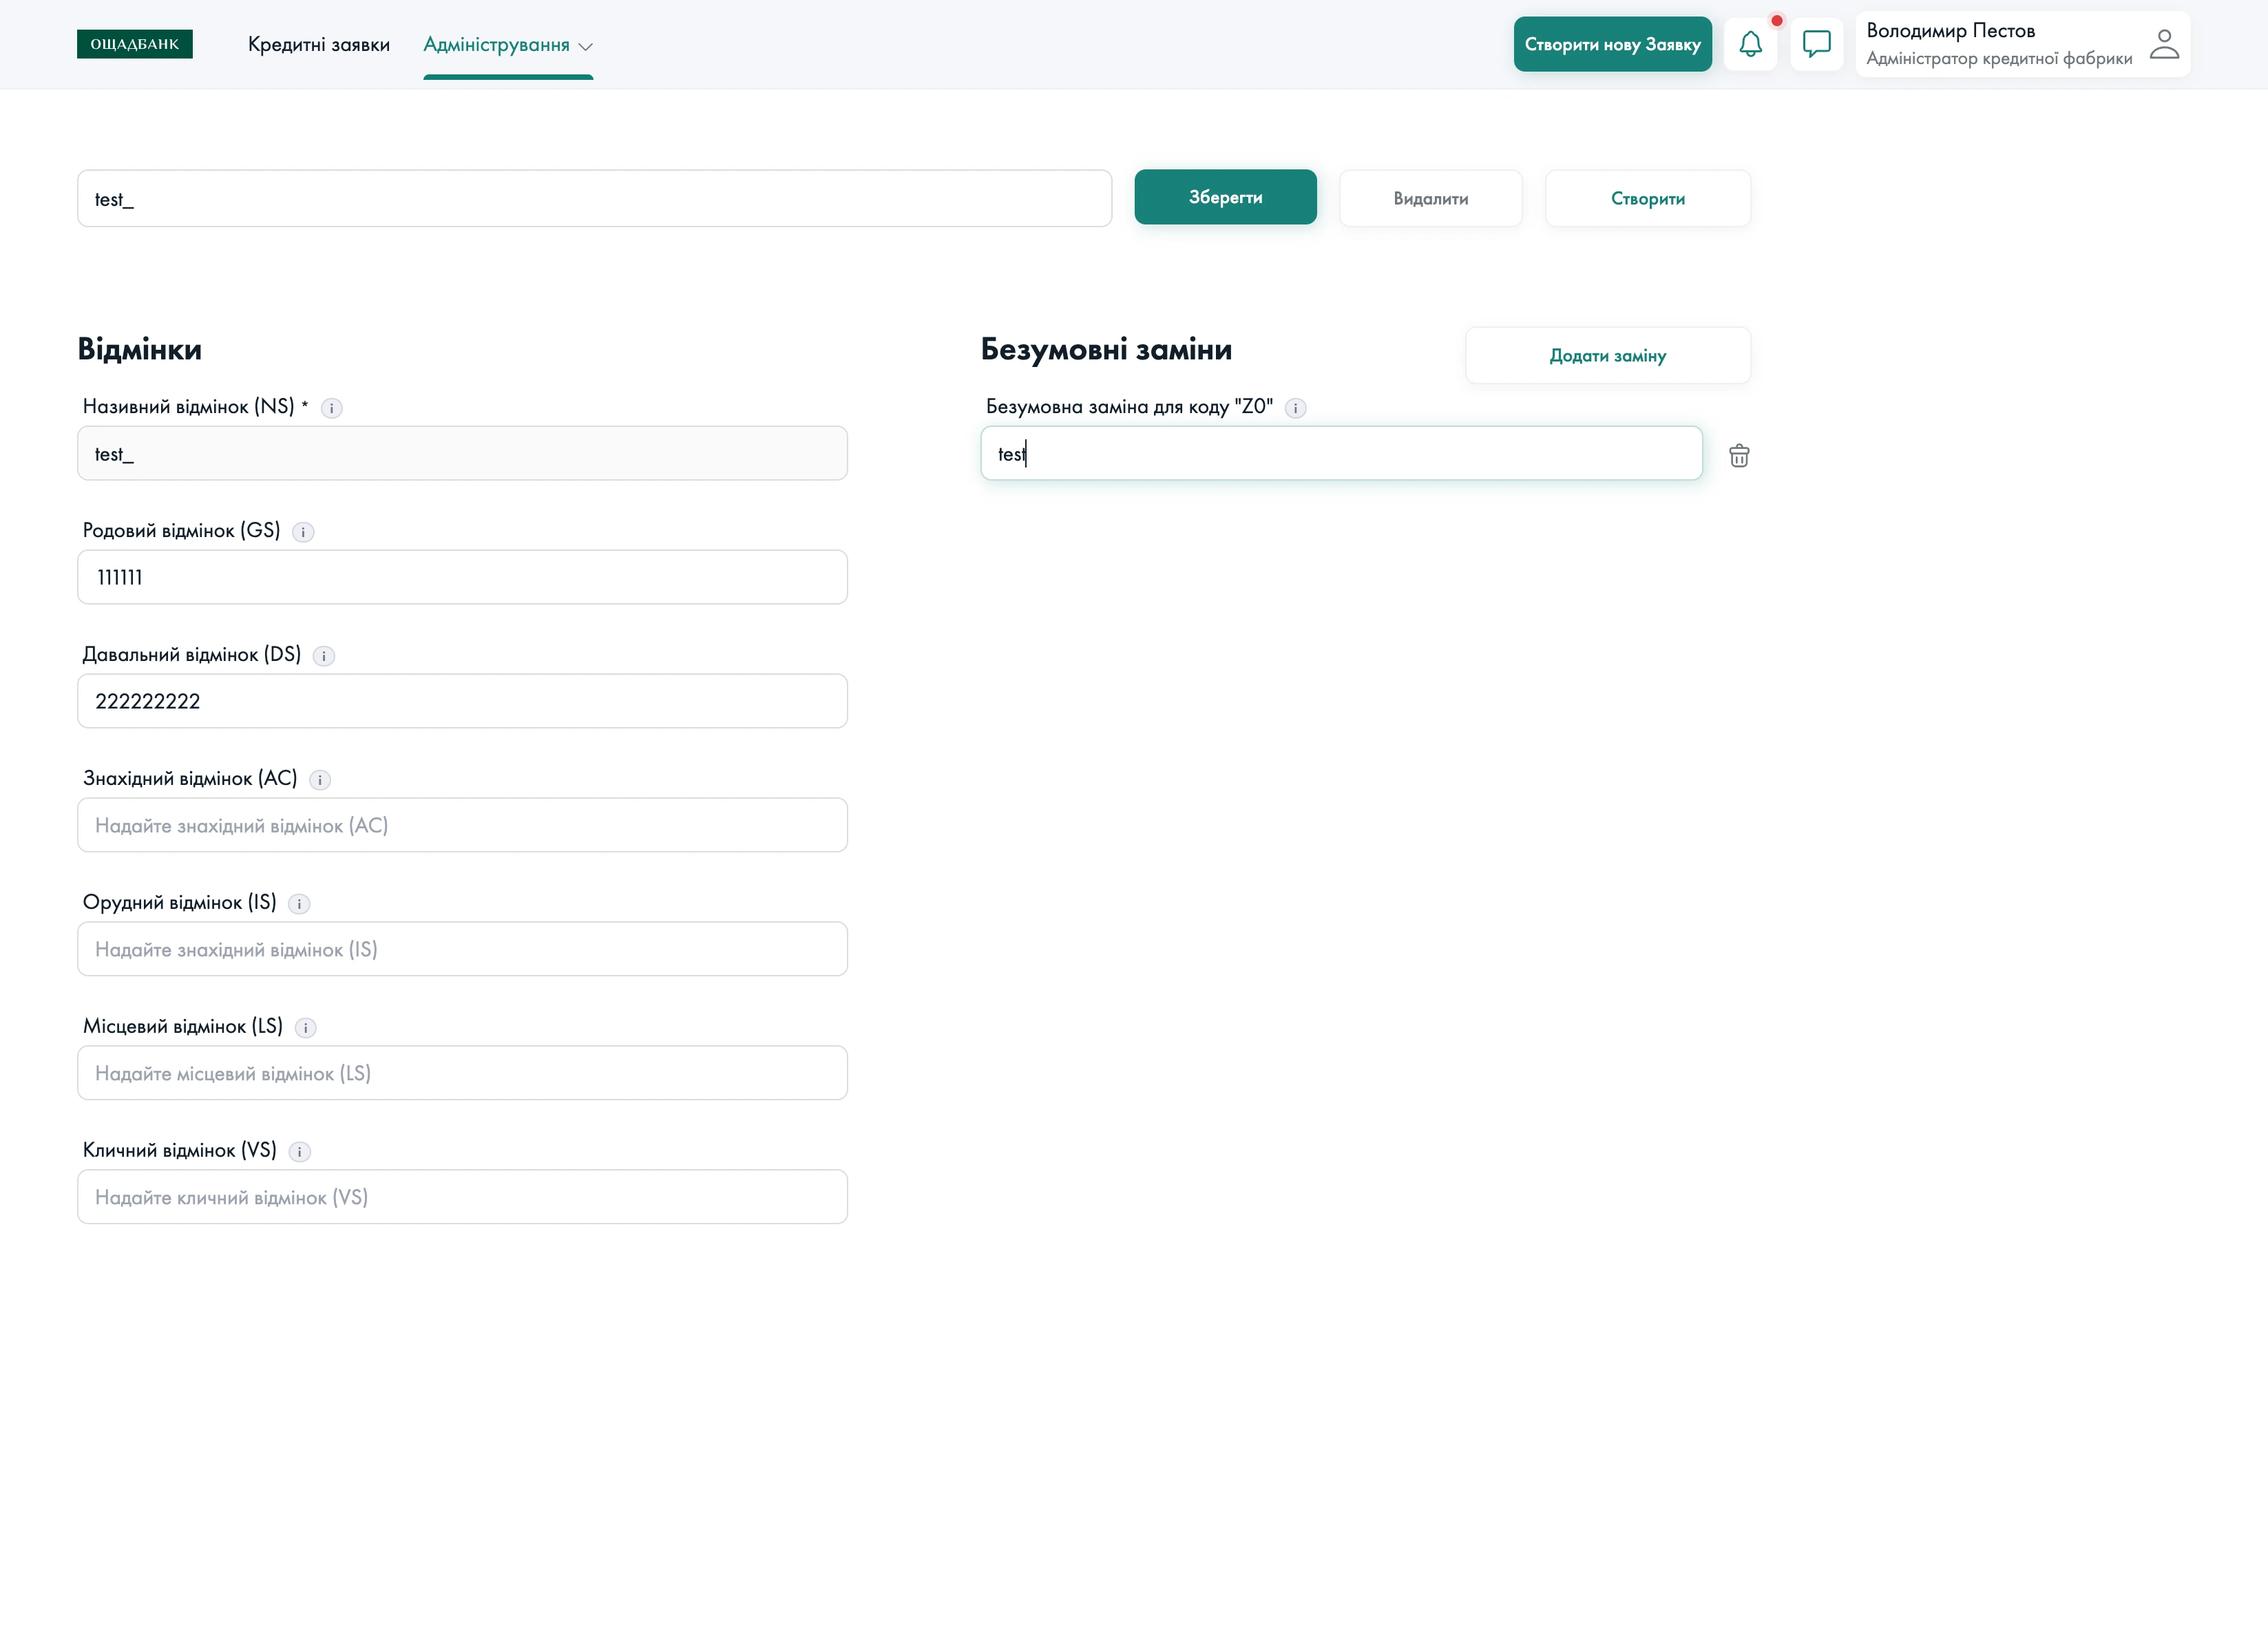Image resolution: width=2268 pixels, height=1647 pixels.
Task: Click the ОЩАДБАНК logo
Action: pos(135,44)
